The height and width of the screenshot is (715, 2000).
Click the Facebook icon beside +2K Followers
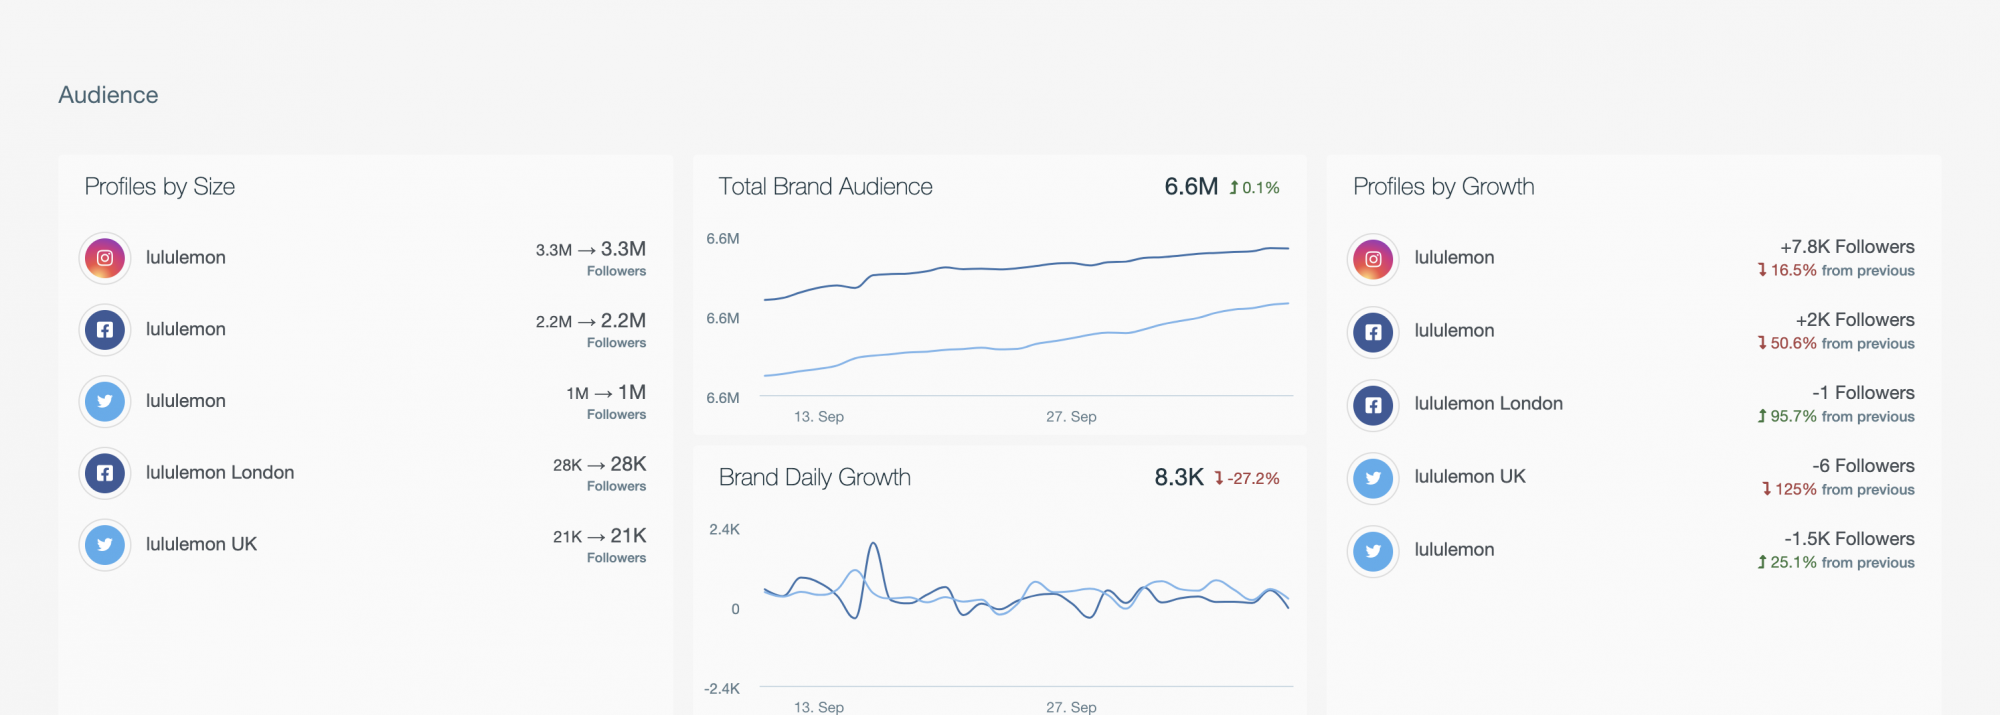pos(1373,332)
